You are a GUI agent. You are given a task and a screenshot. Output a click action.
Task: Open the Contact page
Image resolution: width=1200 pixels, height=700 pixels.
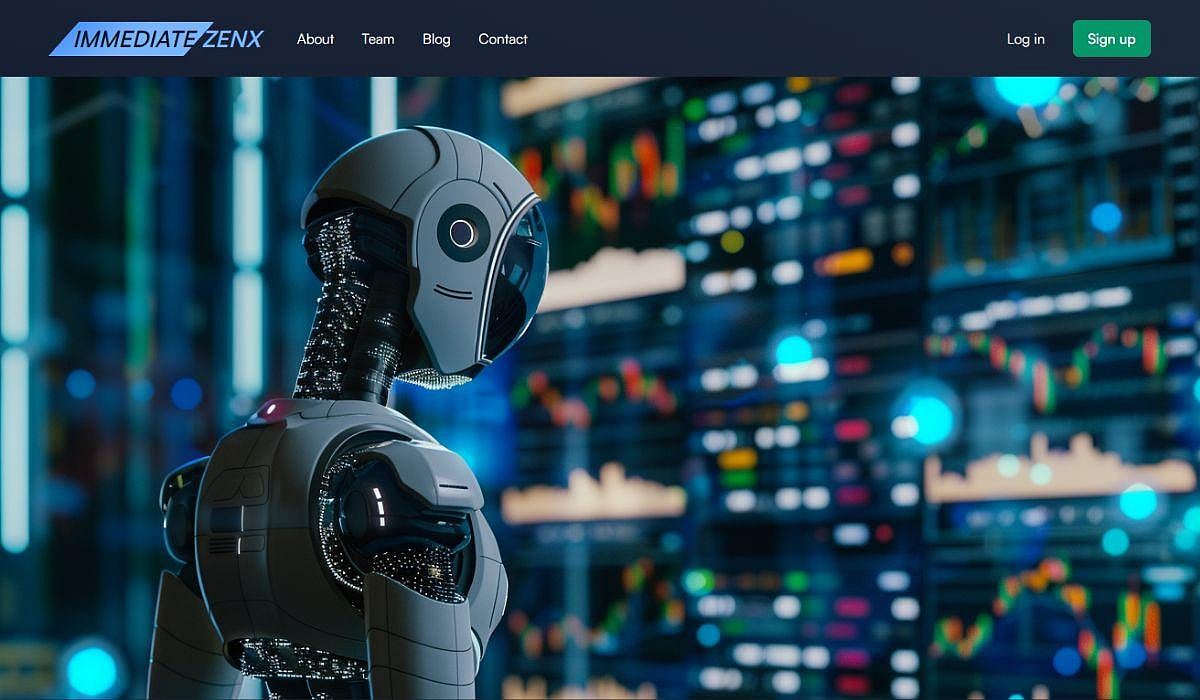(x=502, y=39)
